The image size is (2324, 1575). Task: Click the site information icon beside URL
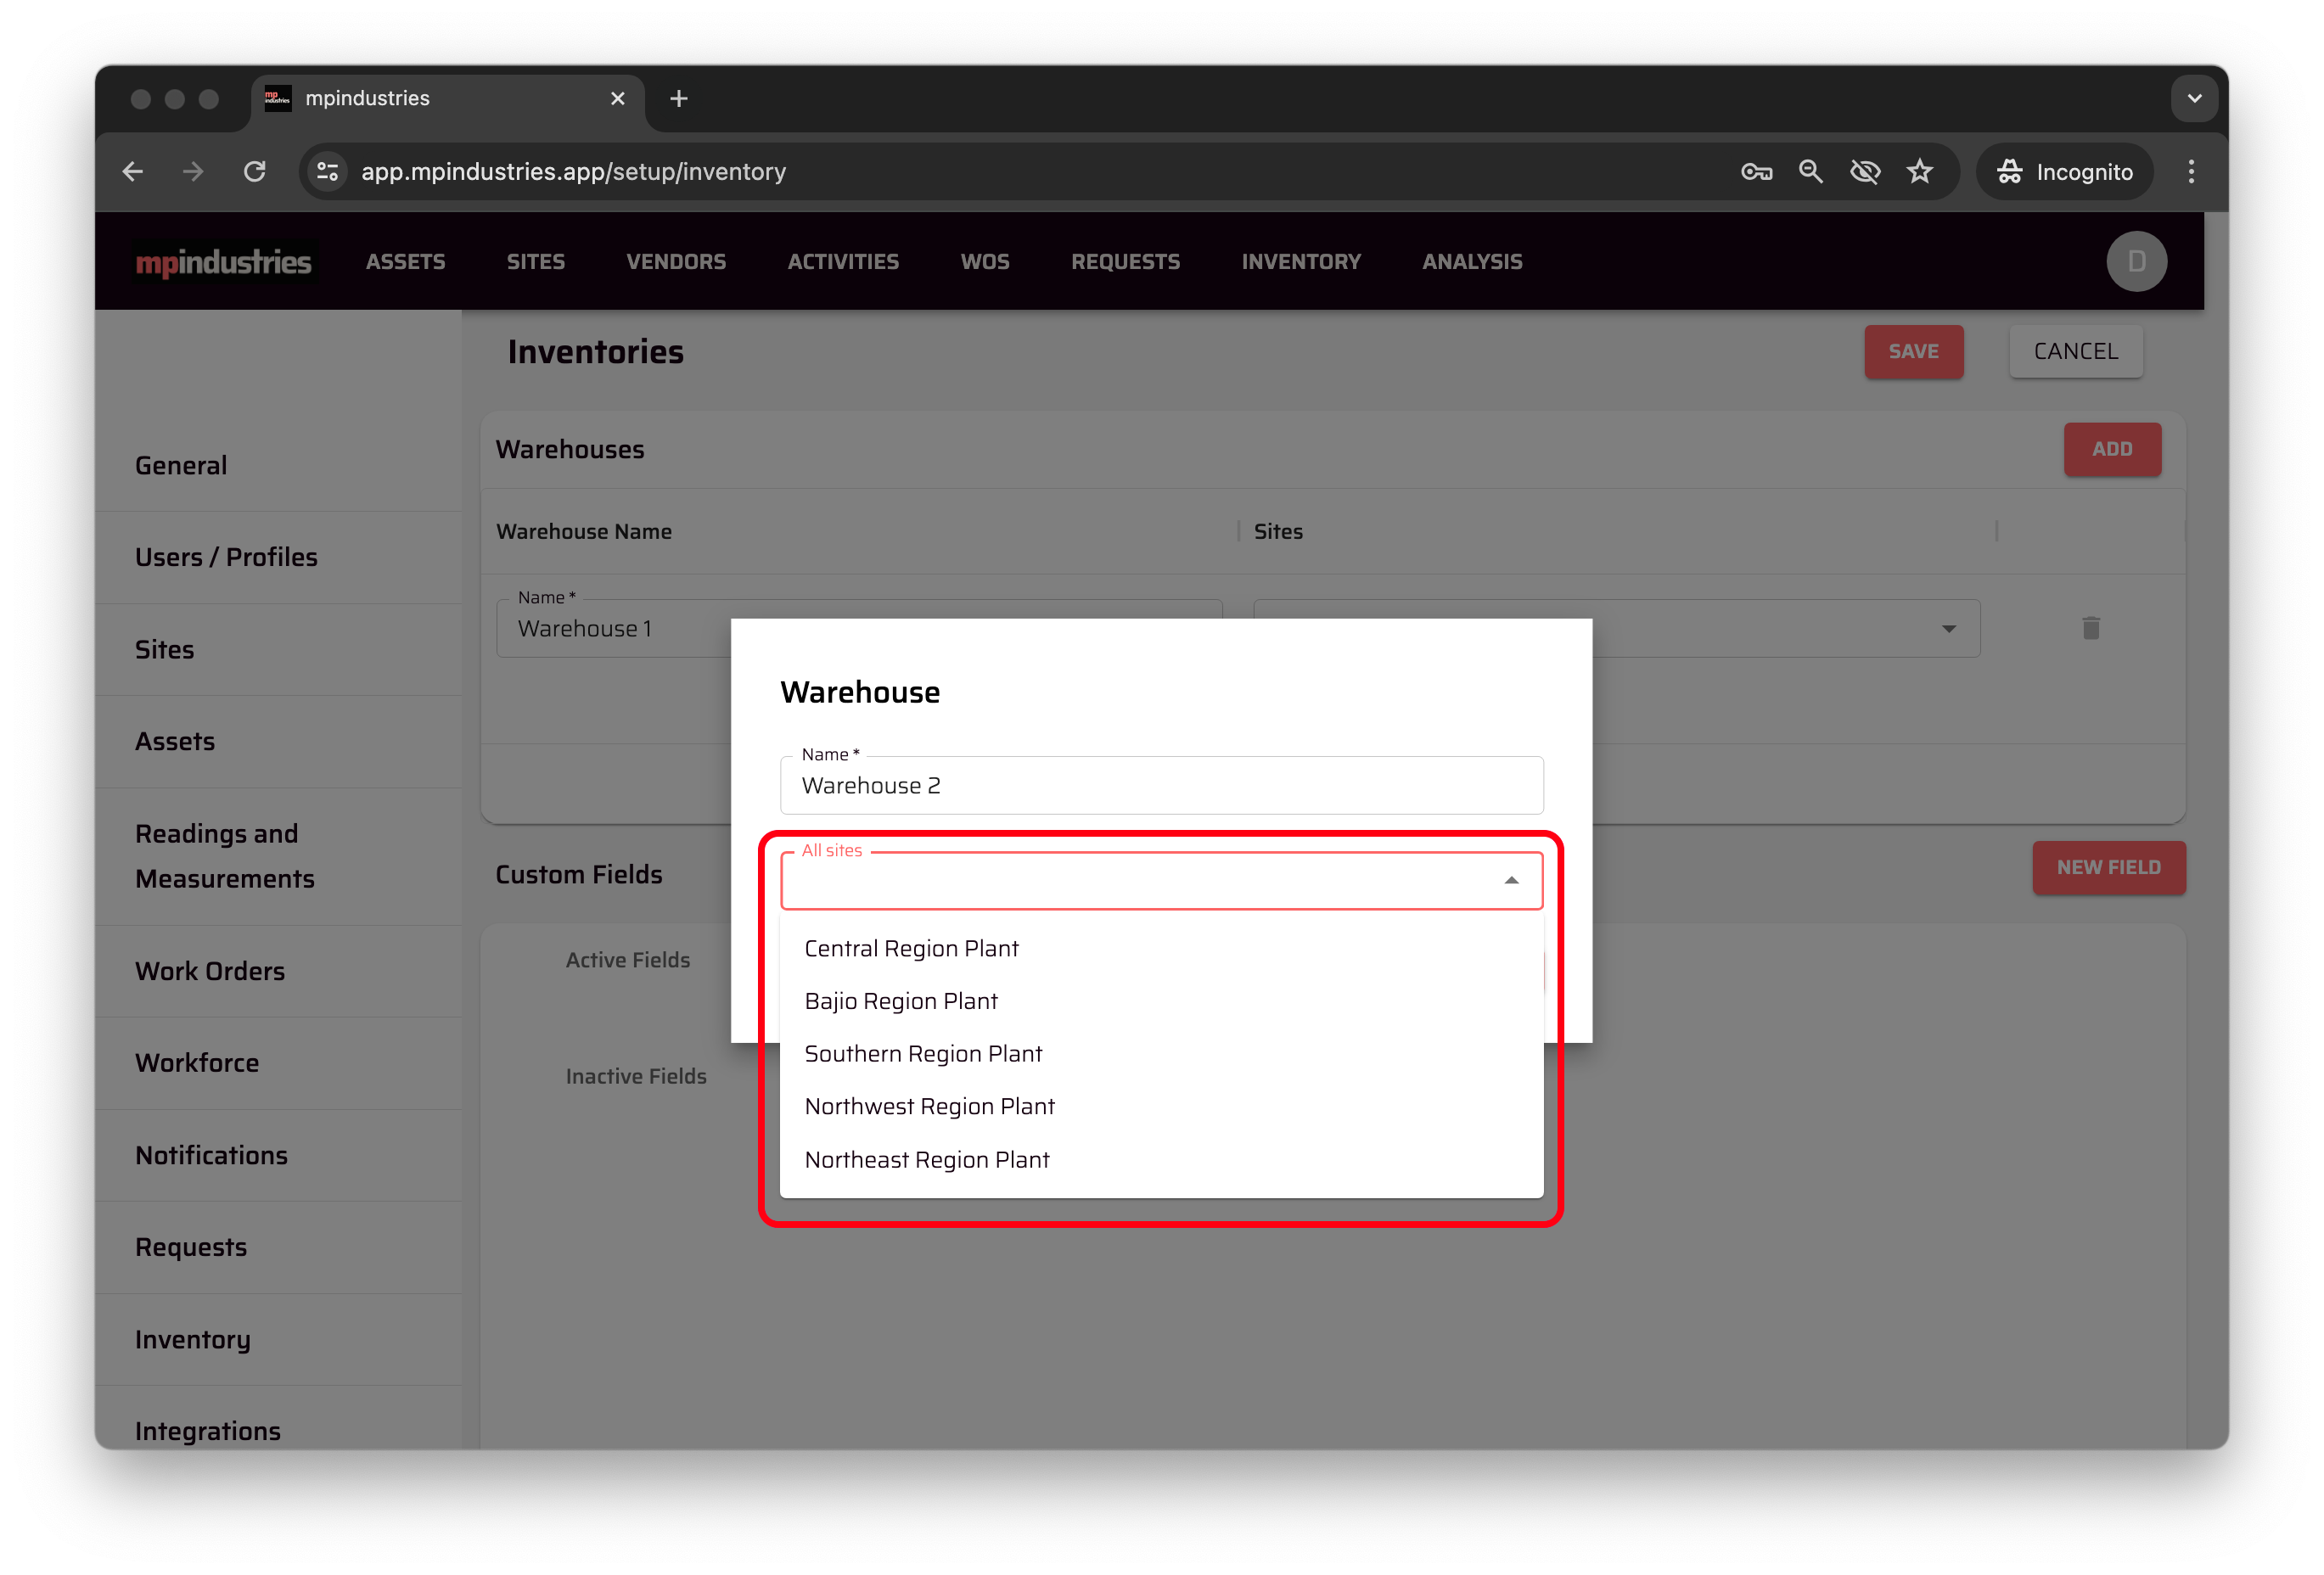click(x=327, y=172)
